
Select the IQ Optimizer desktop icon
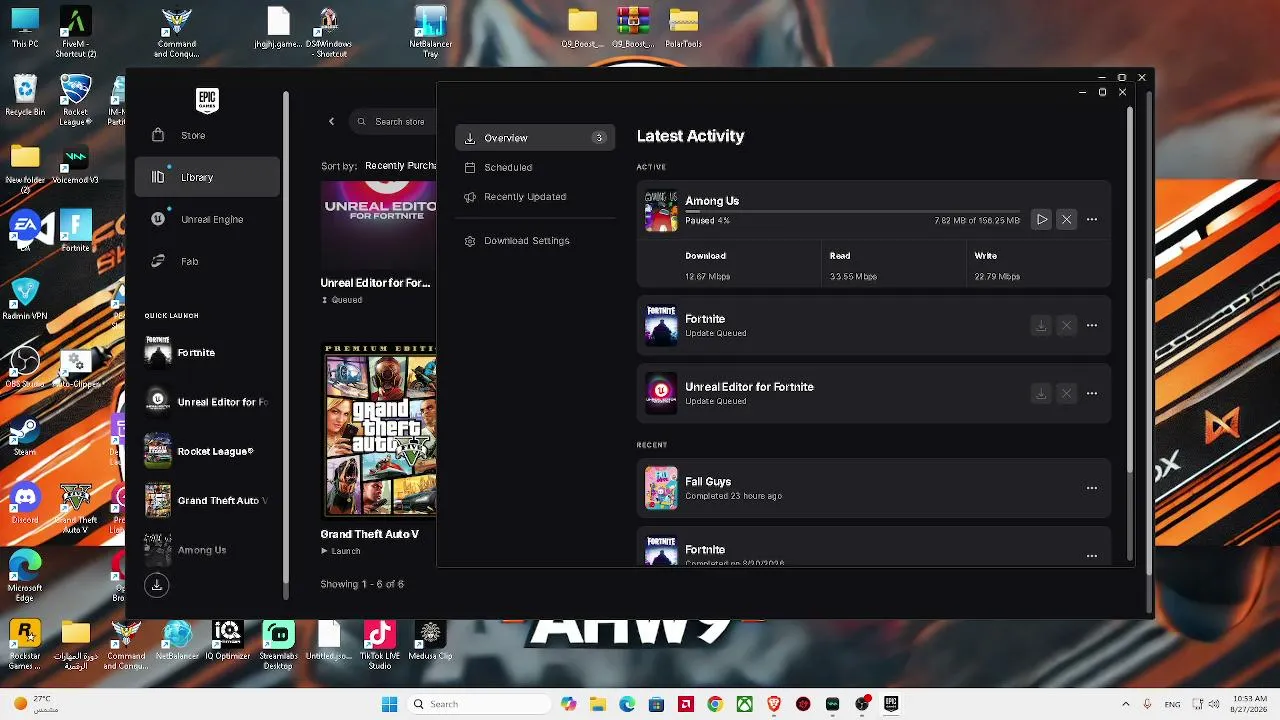click(228, 640)
